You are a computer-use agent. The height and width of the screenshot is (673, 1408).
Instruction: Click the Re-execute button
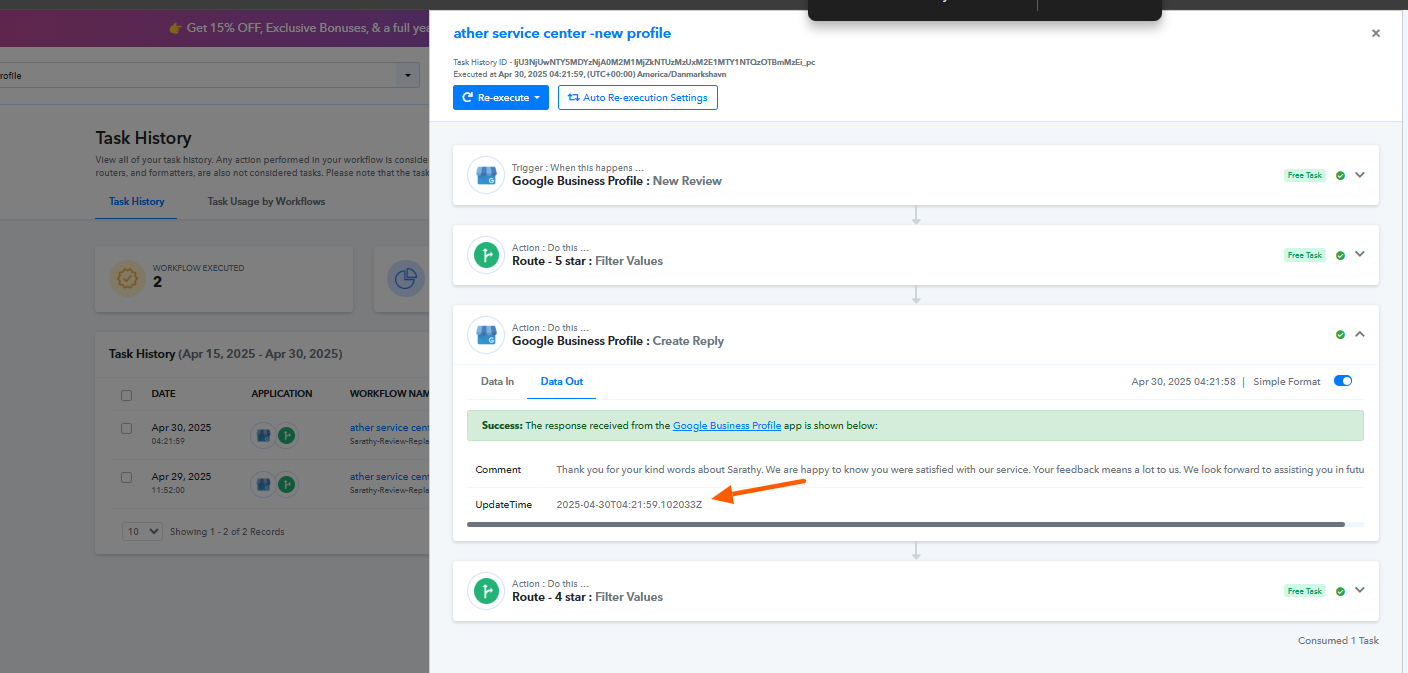coord(500,98)
